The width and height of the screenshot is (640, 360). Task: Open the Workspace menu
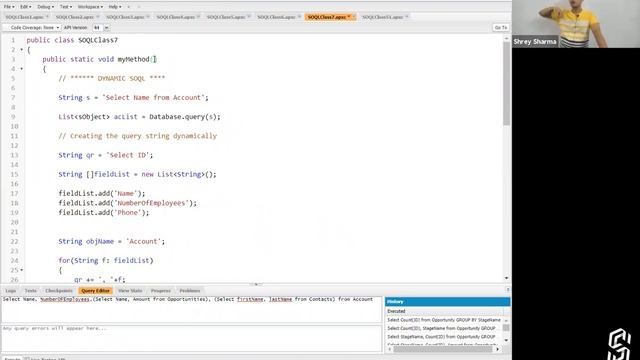90,7
